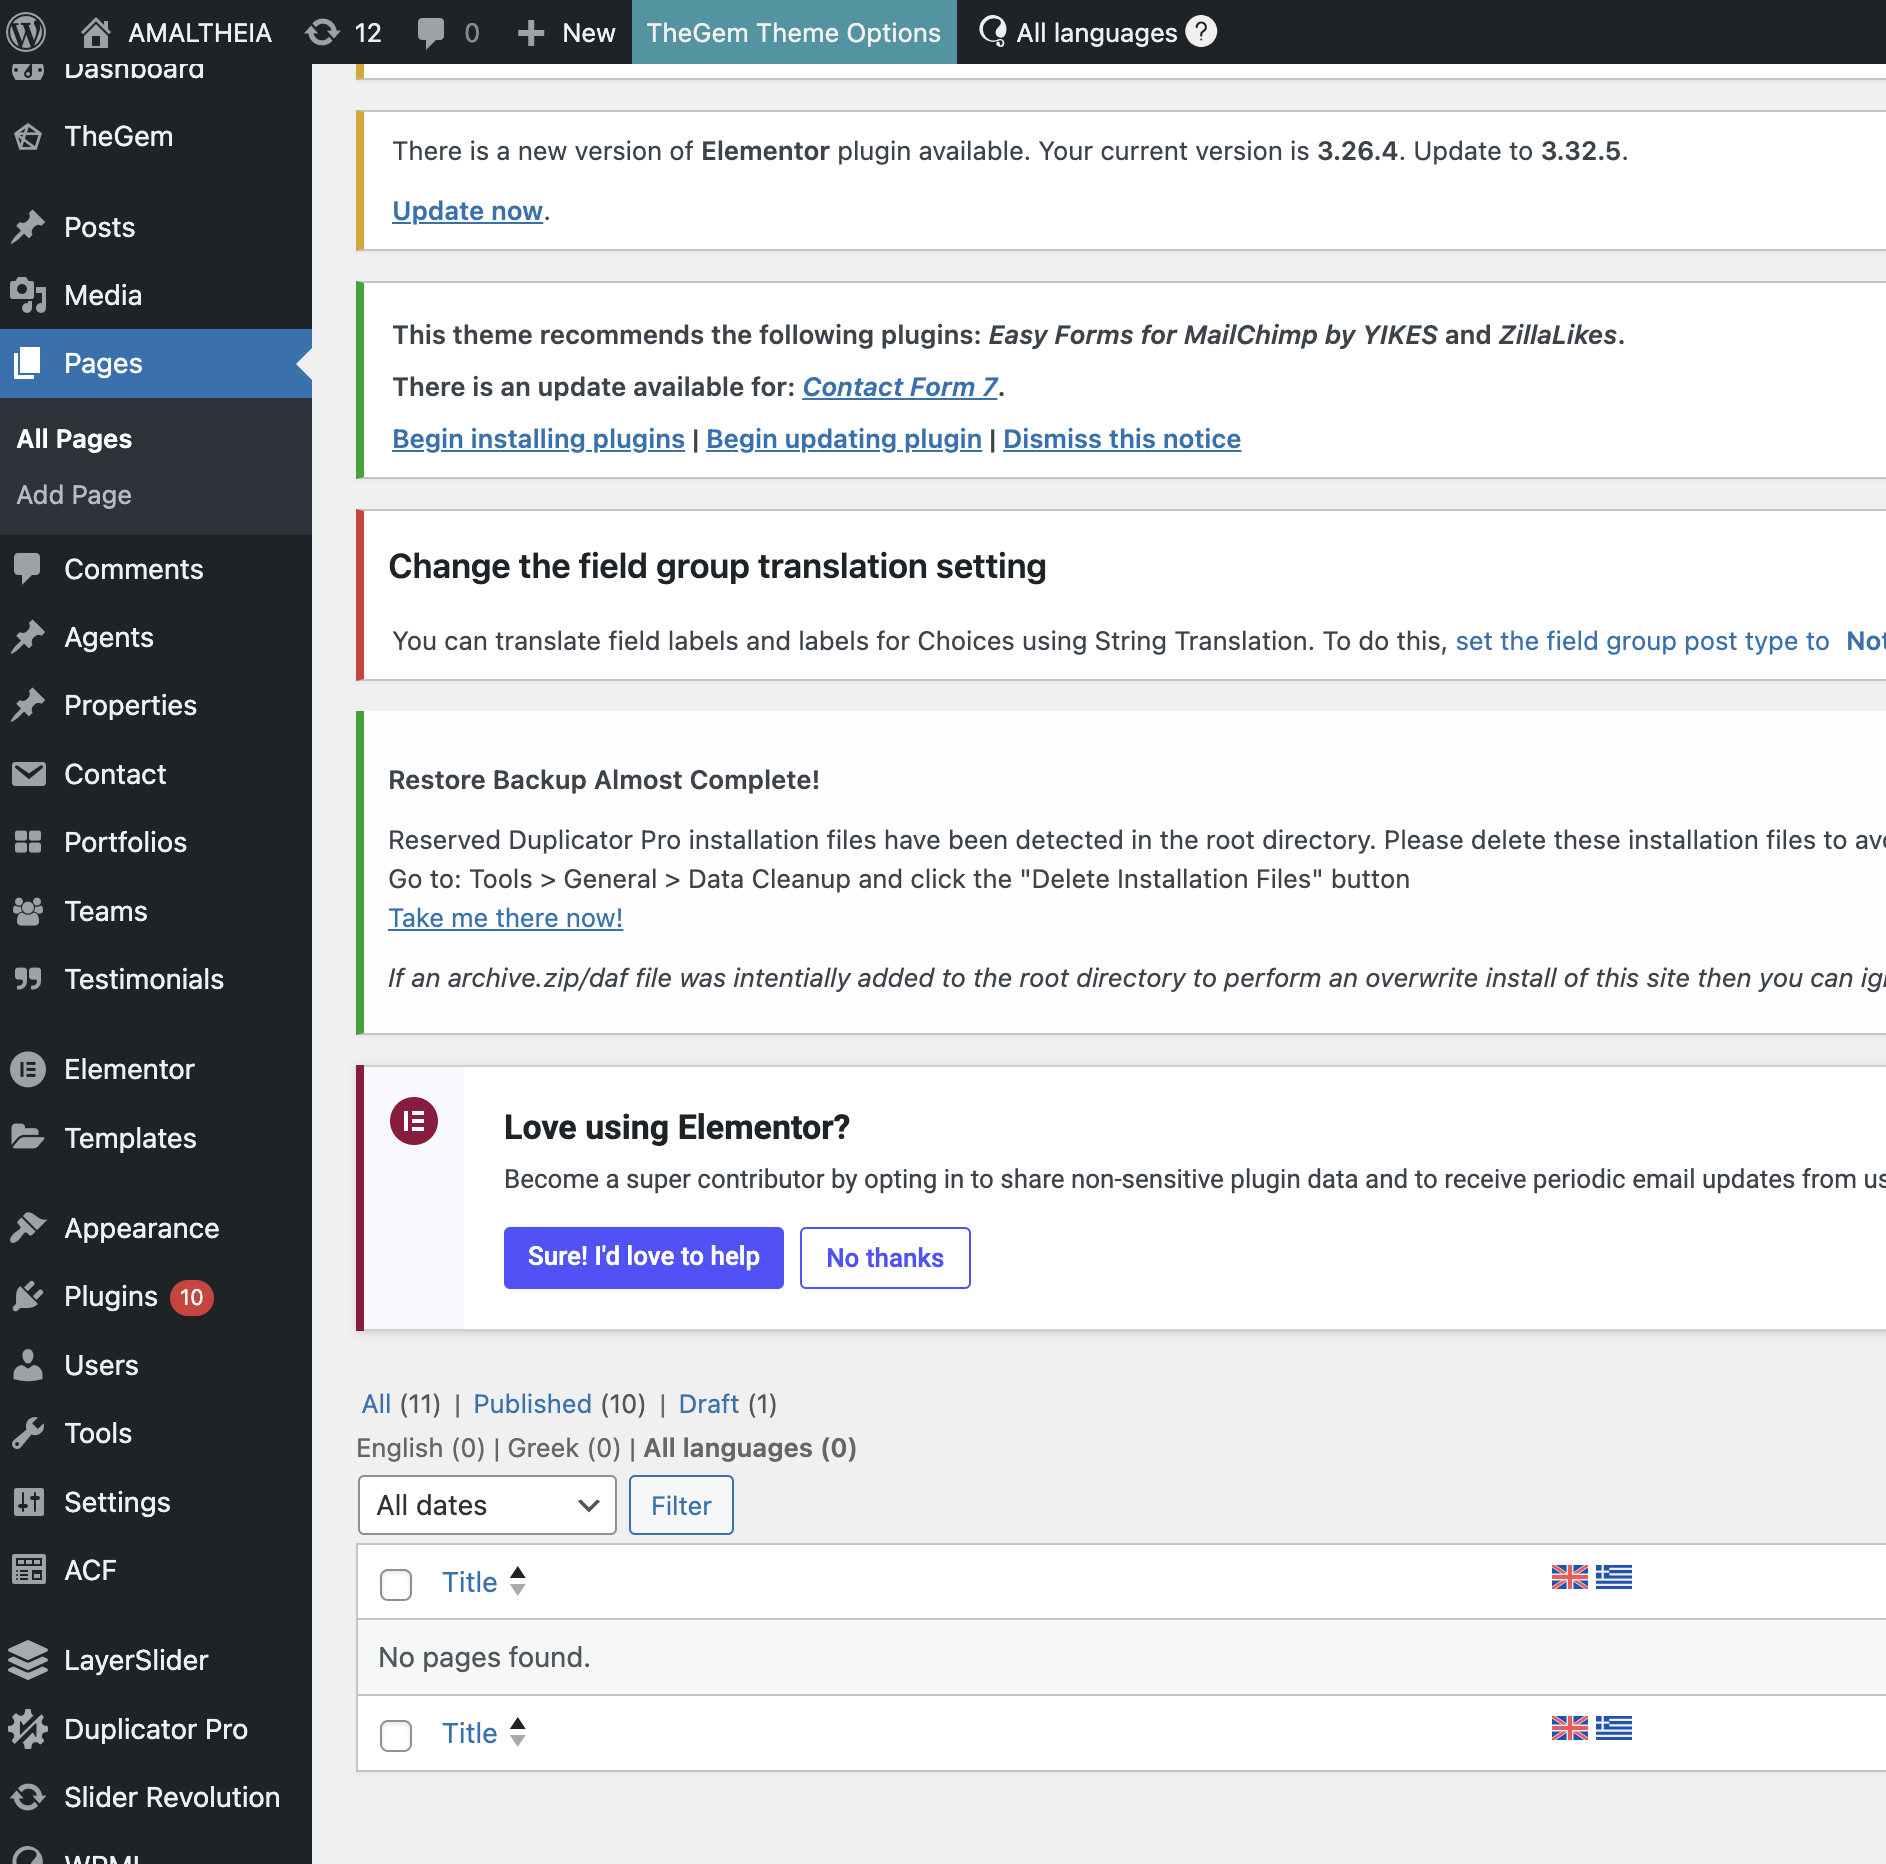
Task: Click the Elementor logo in the notice
Action: 413,1121
